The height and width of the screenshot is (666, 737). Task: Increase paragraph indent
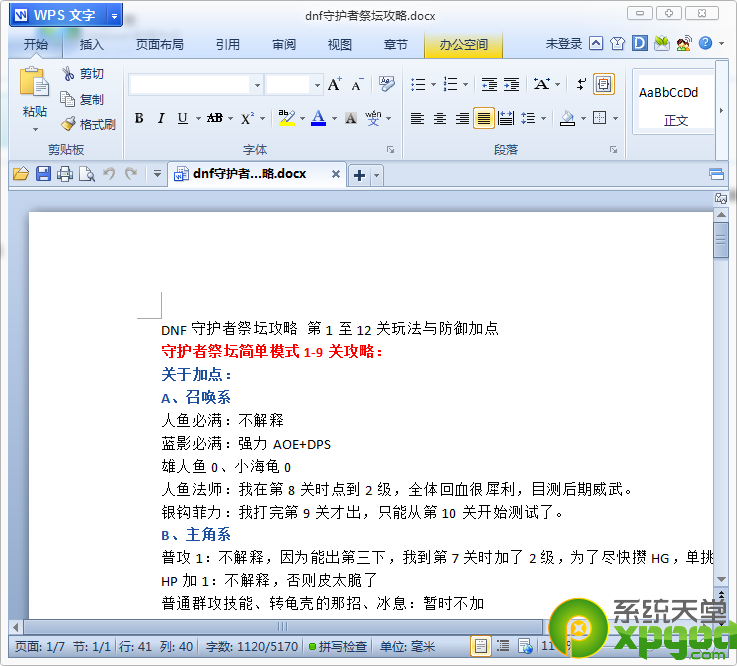[x=511, y=85]
